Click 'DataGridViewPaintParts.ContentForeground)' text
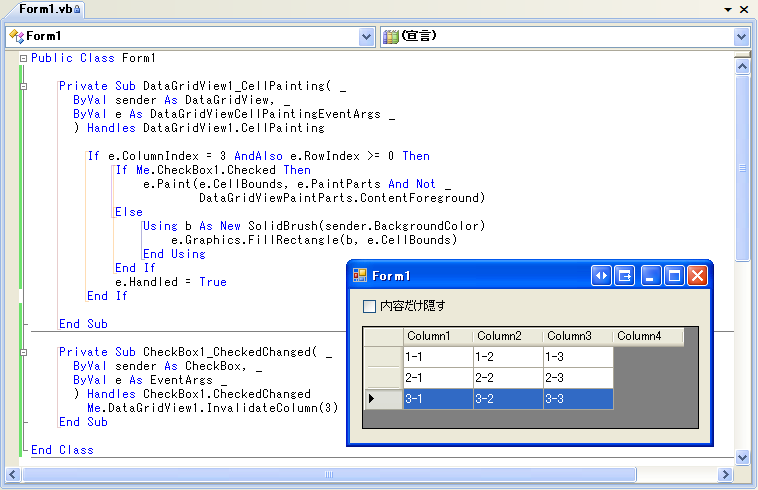 [342, 198]
